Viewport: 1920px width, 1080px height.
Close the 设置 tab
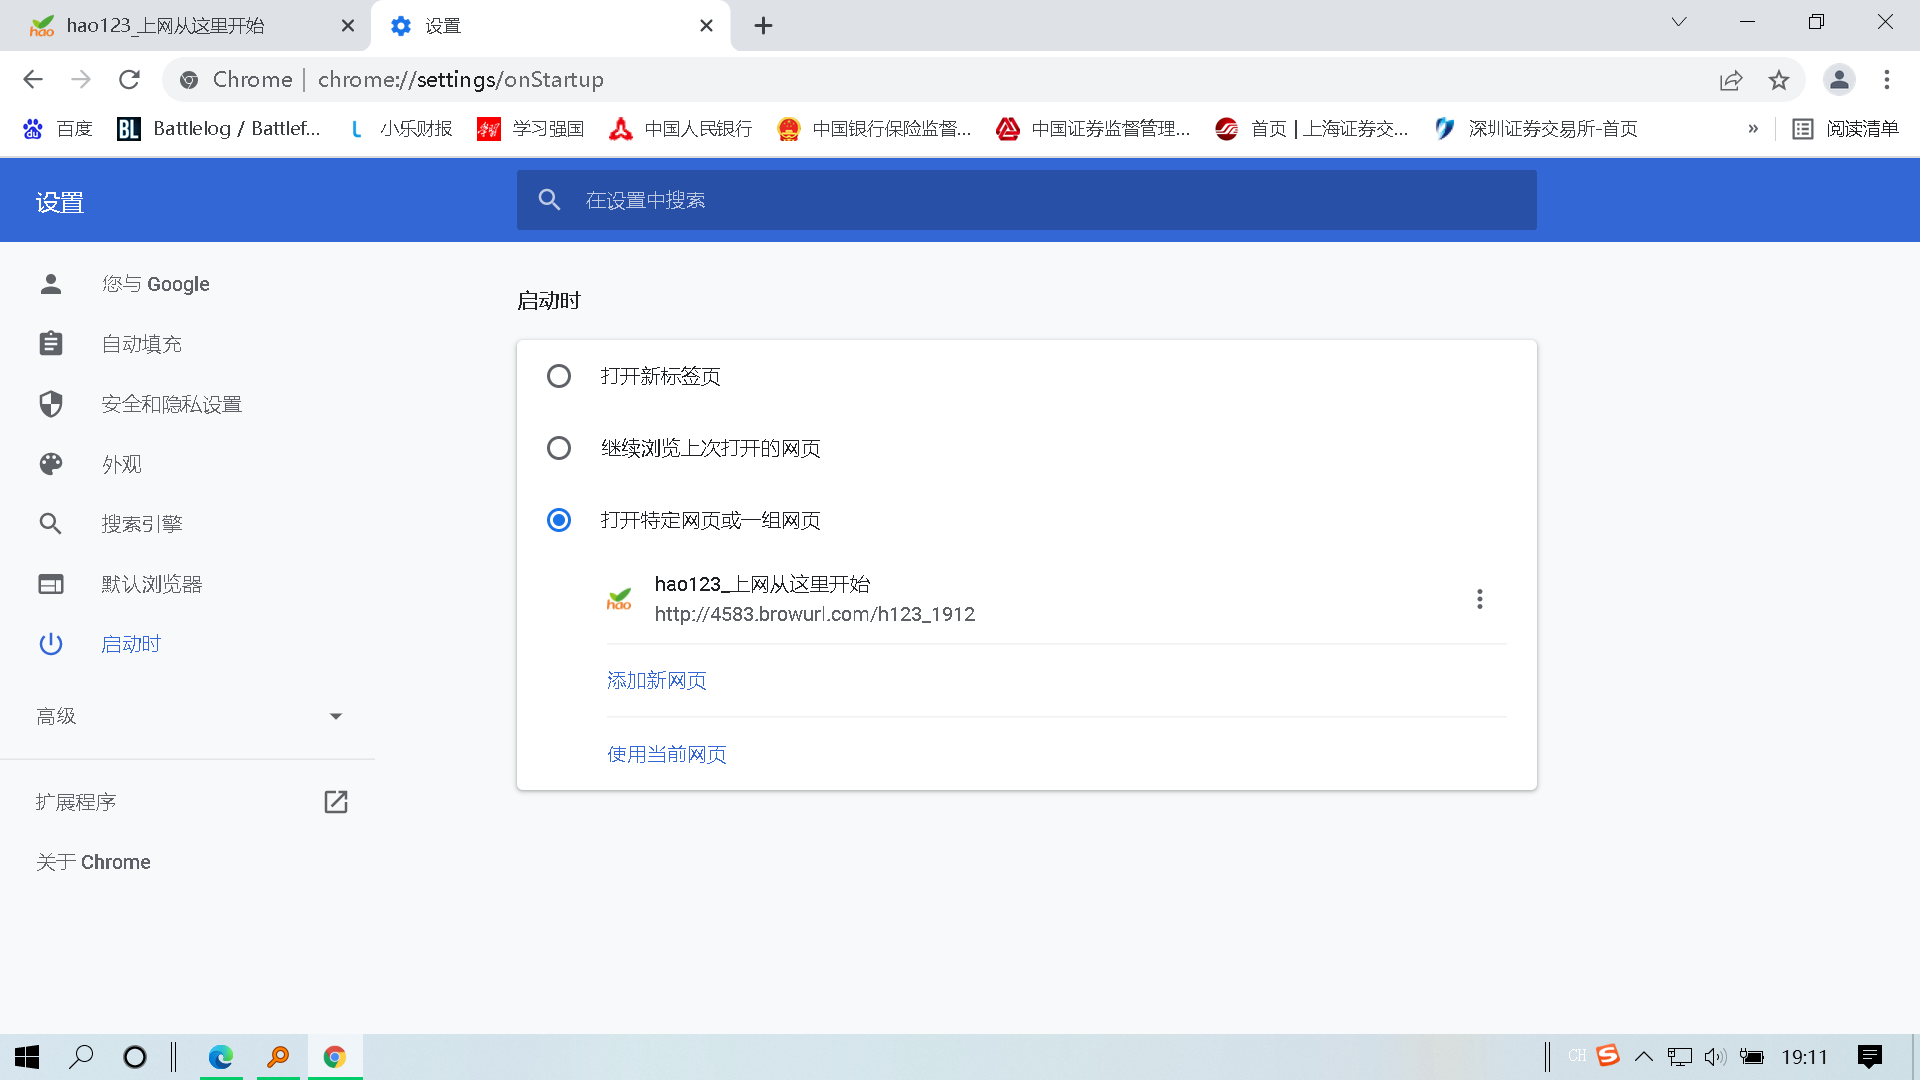point(707,26)
